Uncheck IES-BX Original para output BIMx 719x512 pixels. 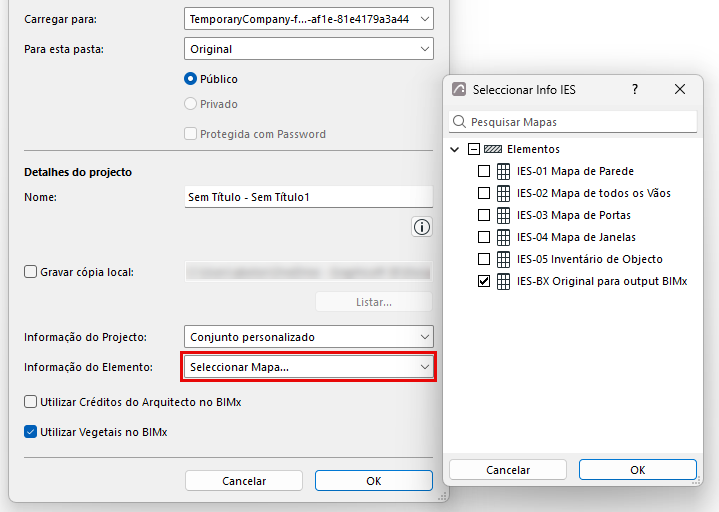[x=484, y=281]
